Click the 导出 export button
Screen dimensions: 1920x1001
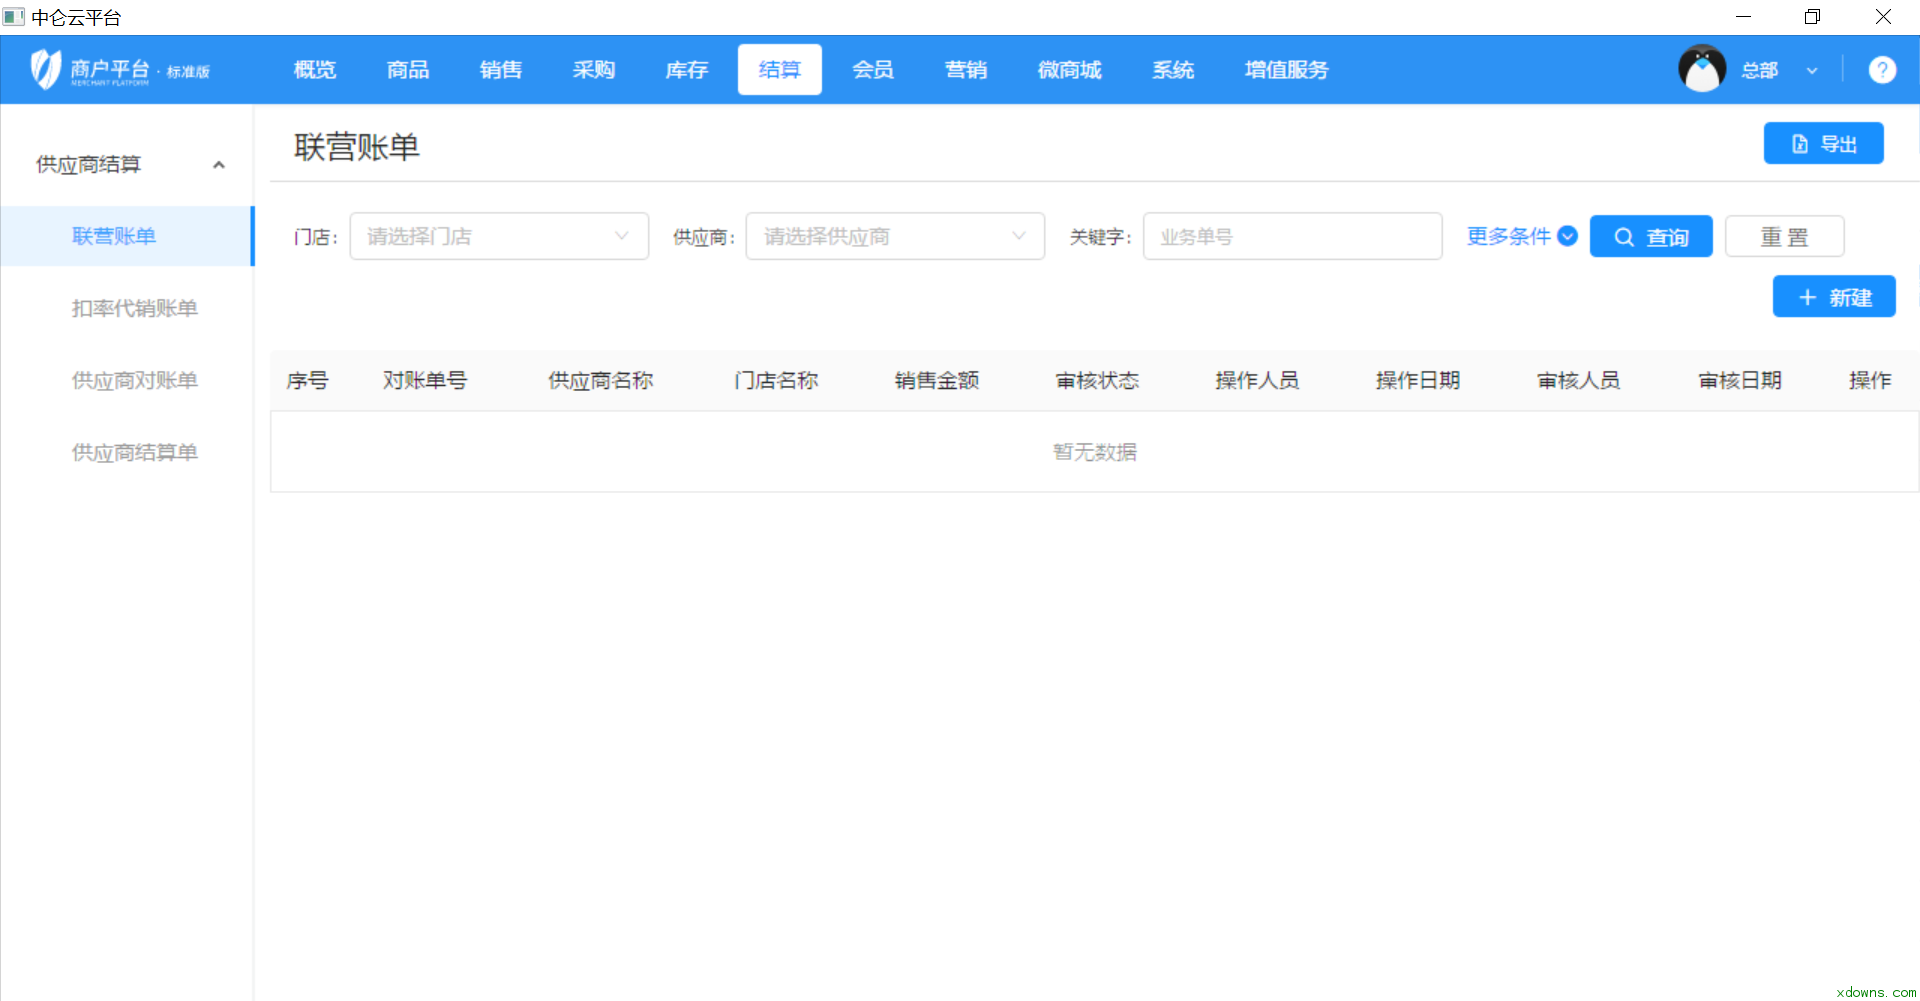1824,143
